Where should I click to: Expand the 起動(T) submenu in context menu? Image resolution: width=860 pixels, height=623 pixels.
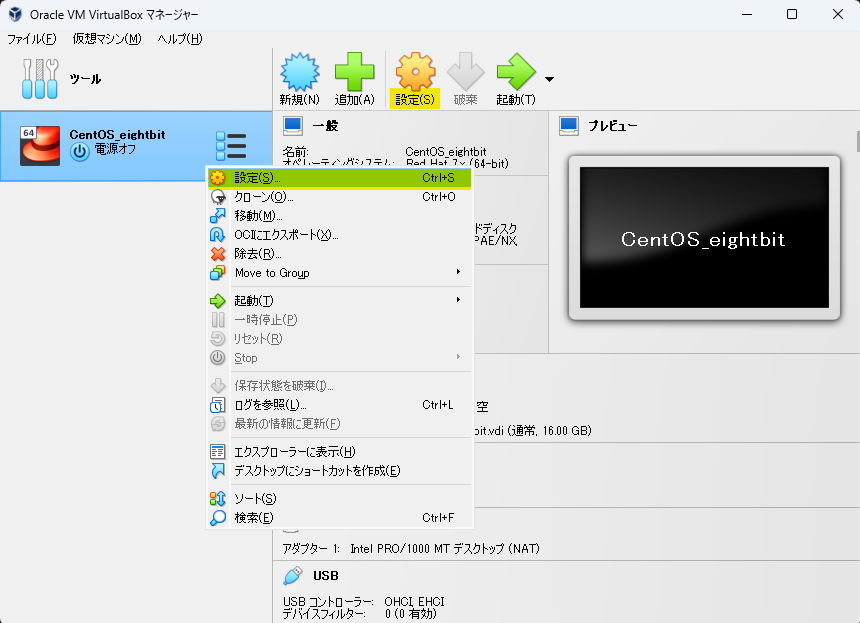(340, 301)
